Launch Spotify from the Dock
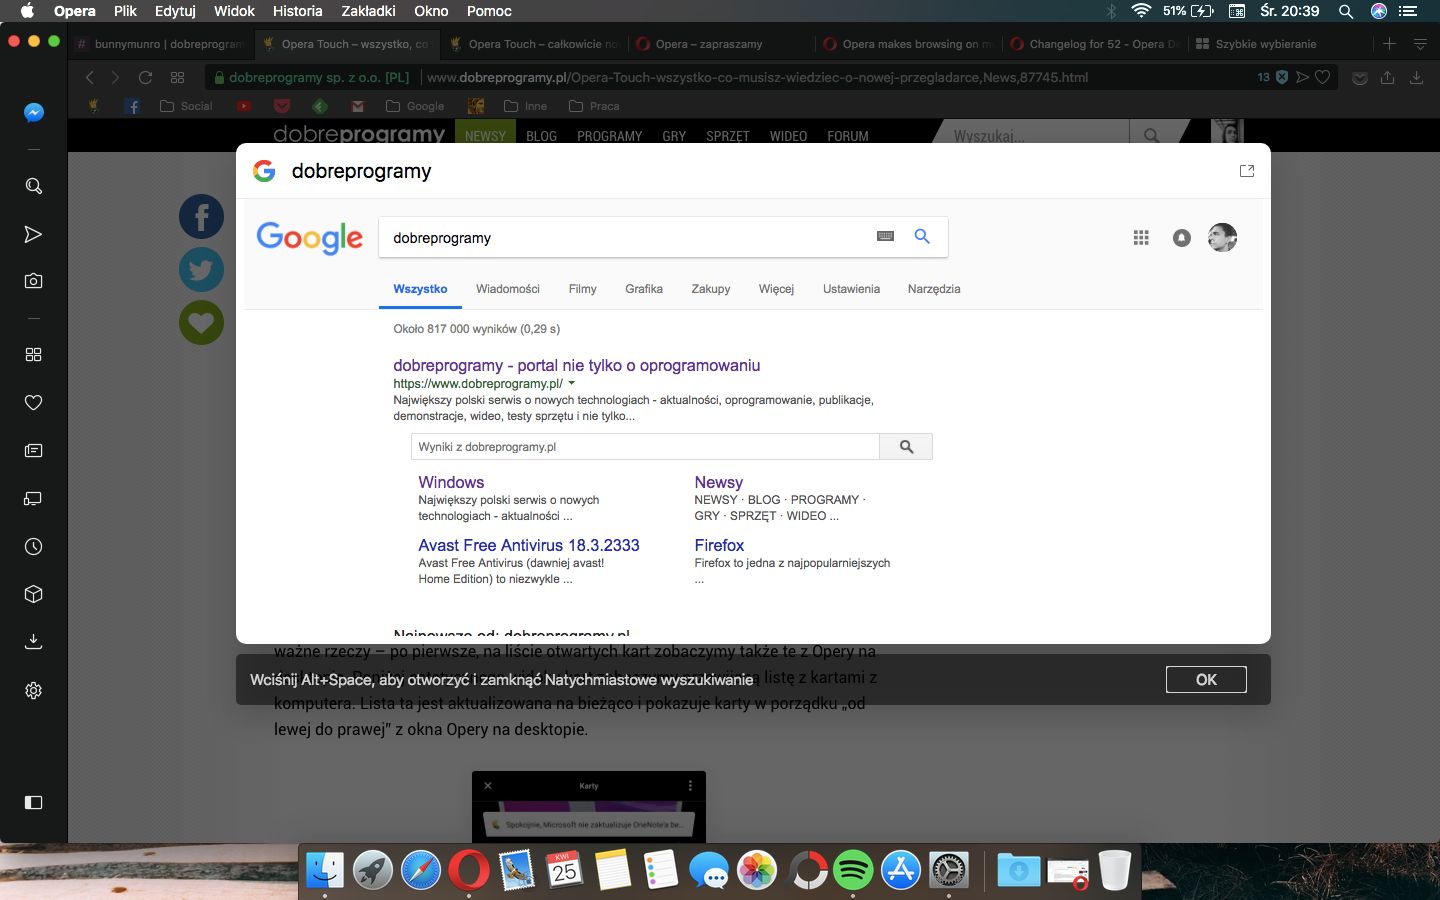Screen dimensions: 1440x900 853,870
